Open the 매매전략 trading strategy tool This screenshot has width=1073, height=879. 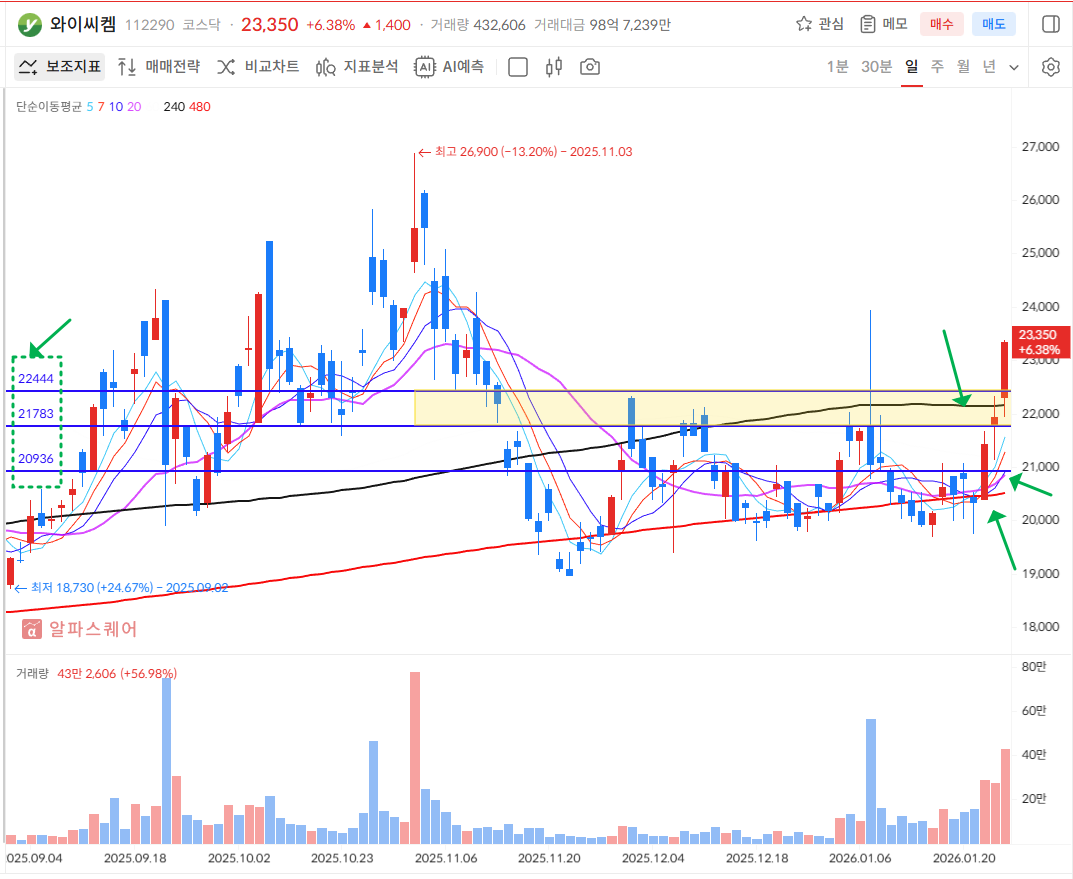click(x=159, y=67)
